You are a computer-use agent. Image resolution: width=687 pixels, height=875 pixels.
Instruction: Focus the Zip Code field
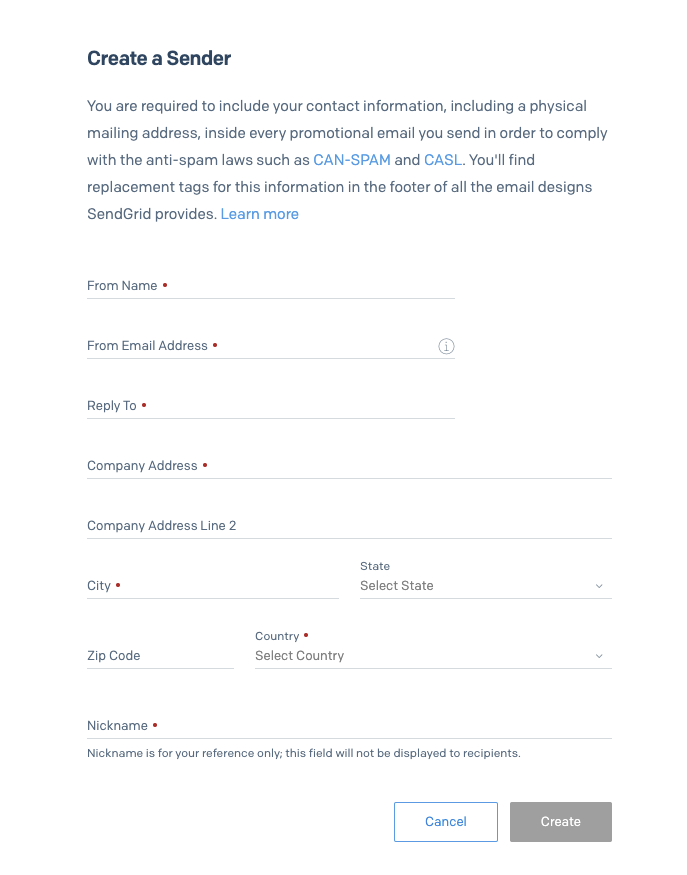tap(160, 656)
